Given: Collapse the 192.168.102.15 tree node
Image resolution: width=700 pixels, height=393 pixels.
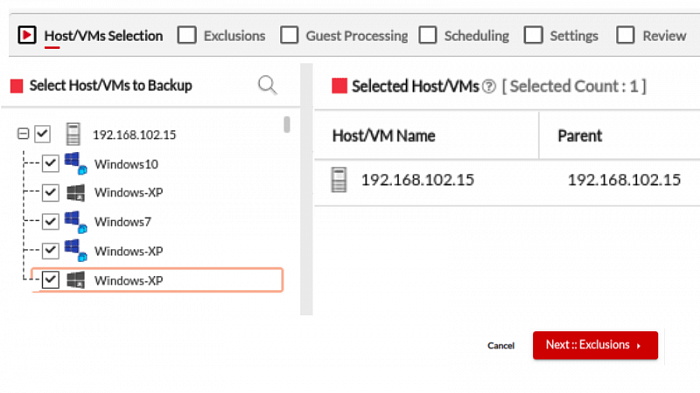Looking at the screenshot, I should point(23,134).
